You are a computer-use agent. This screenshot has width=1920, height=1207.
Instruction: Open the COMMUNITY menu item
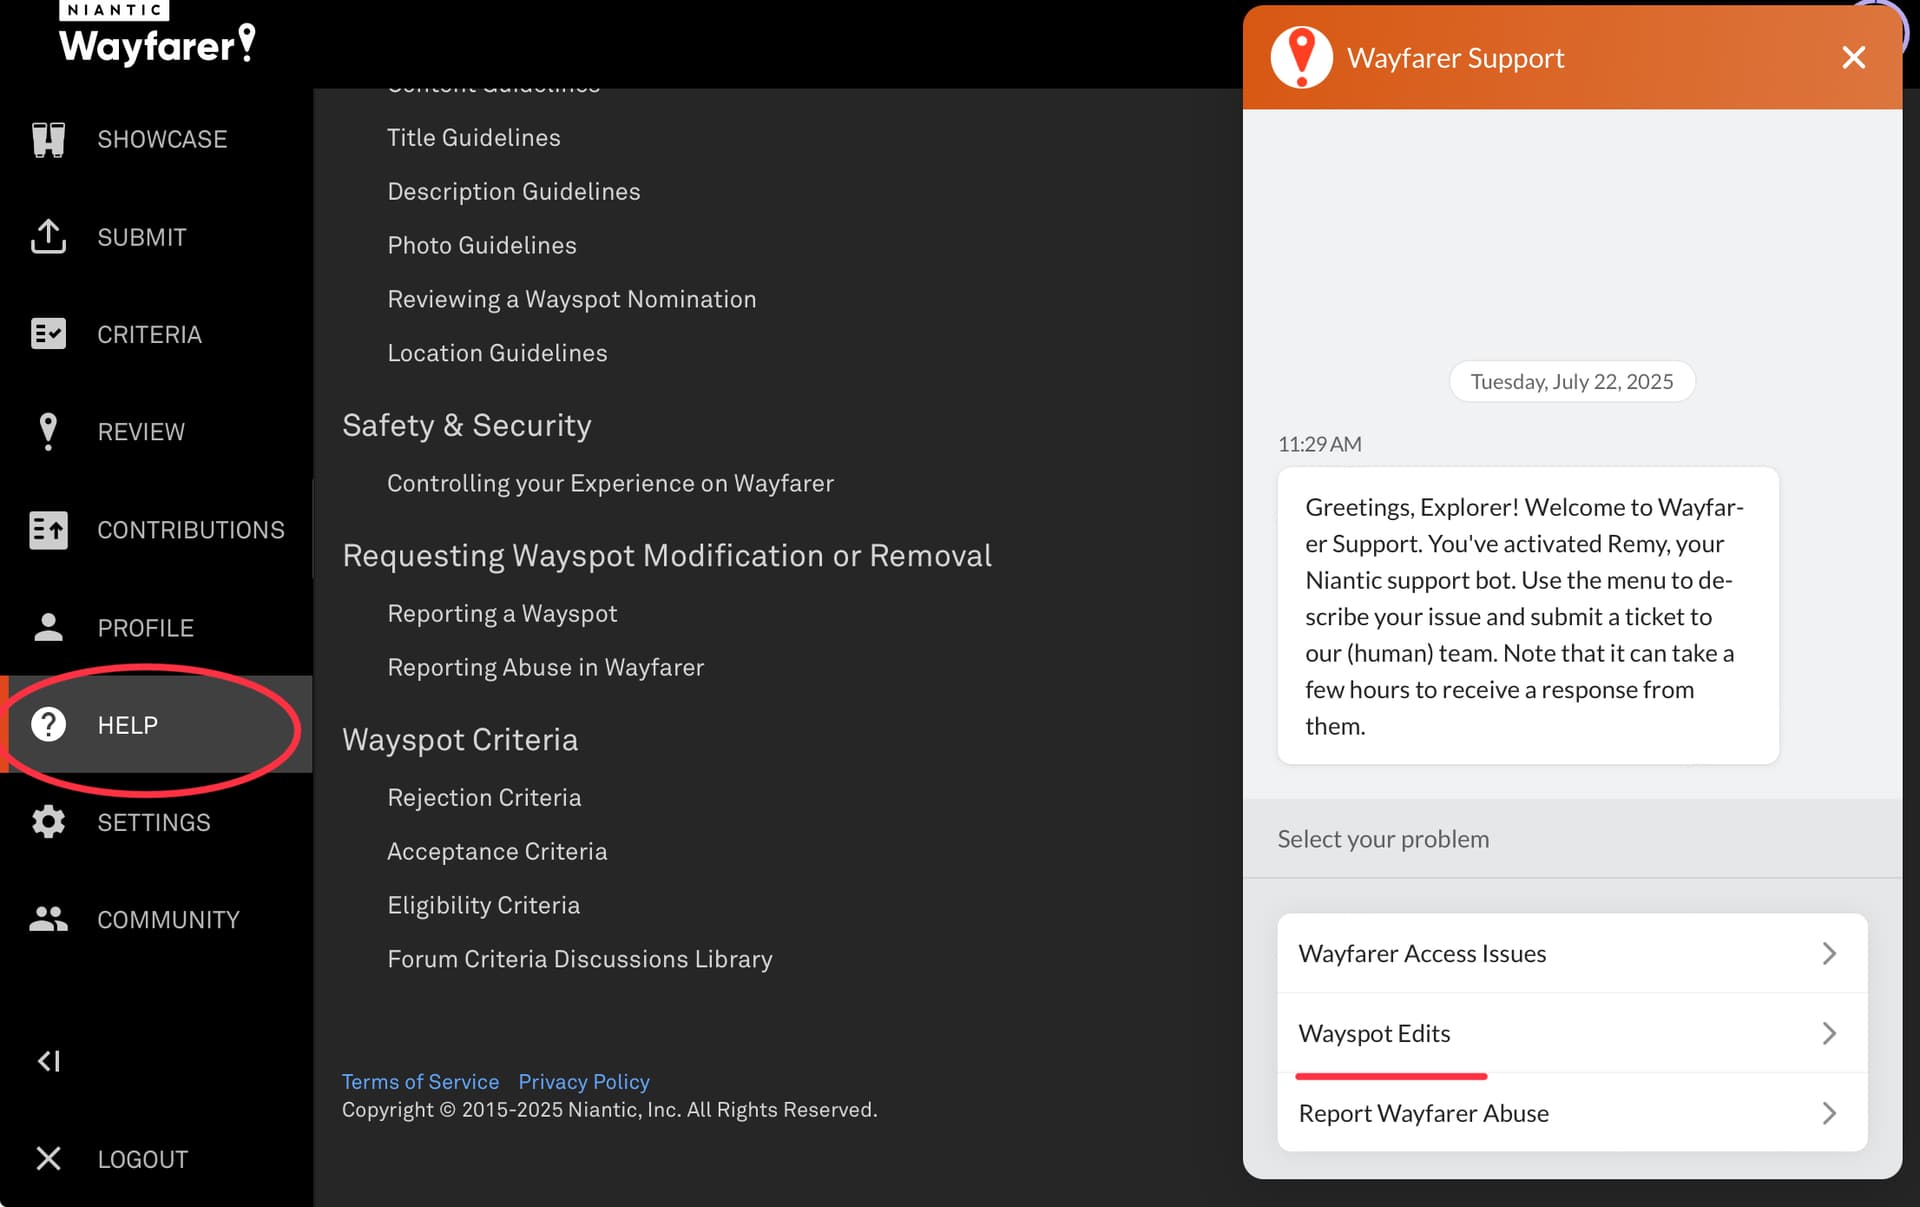(x=156, y=919)
